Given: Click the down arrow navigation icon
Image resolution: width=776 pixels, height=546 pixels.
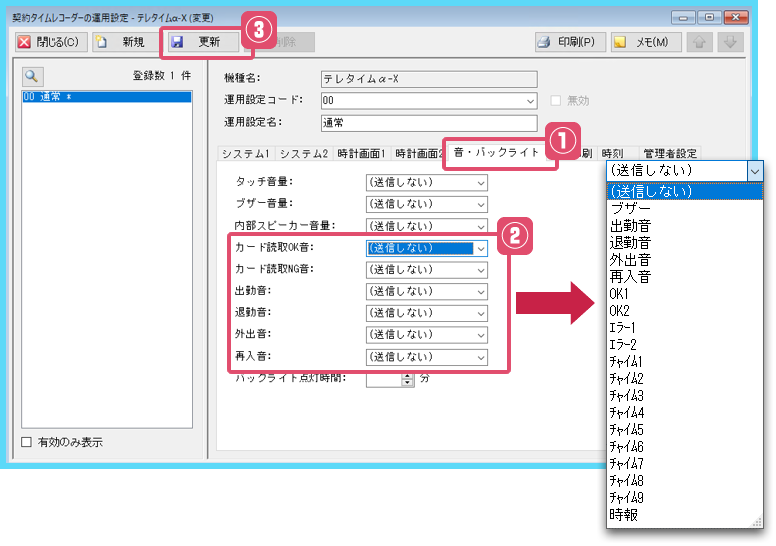Looking at the screenshot, I should pos(731,42).
